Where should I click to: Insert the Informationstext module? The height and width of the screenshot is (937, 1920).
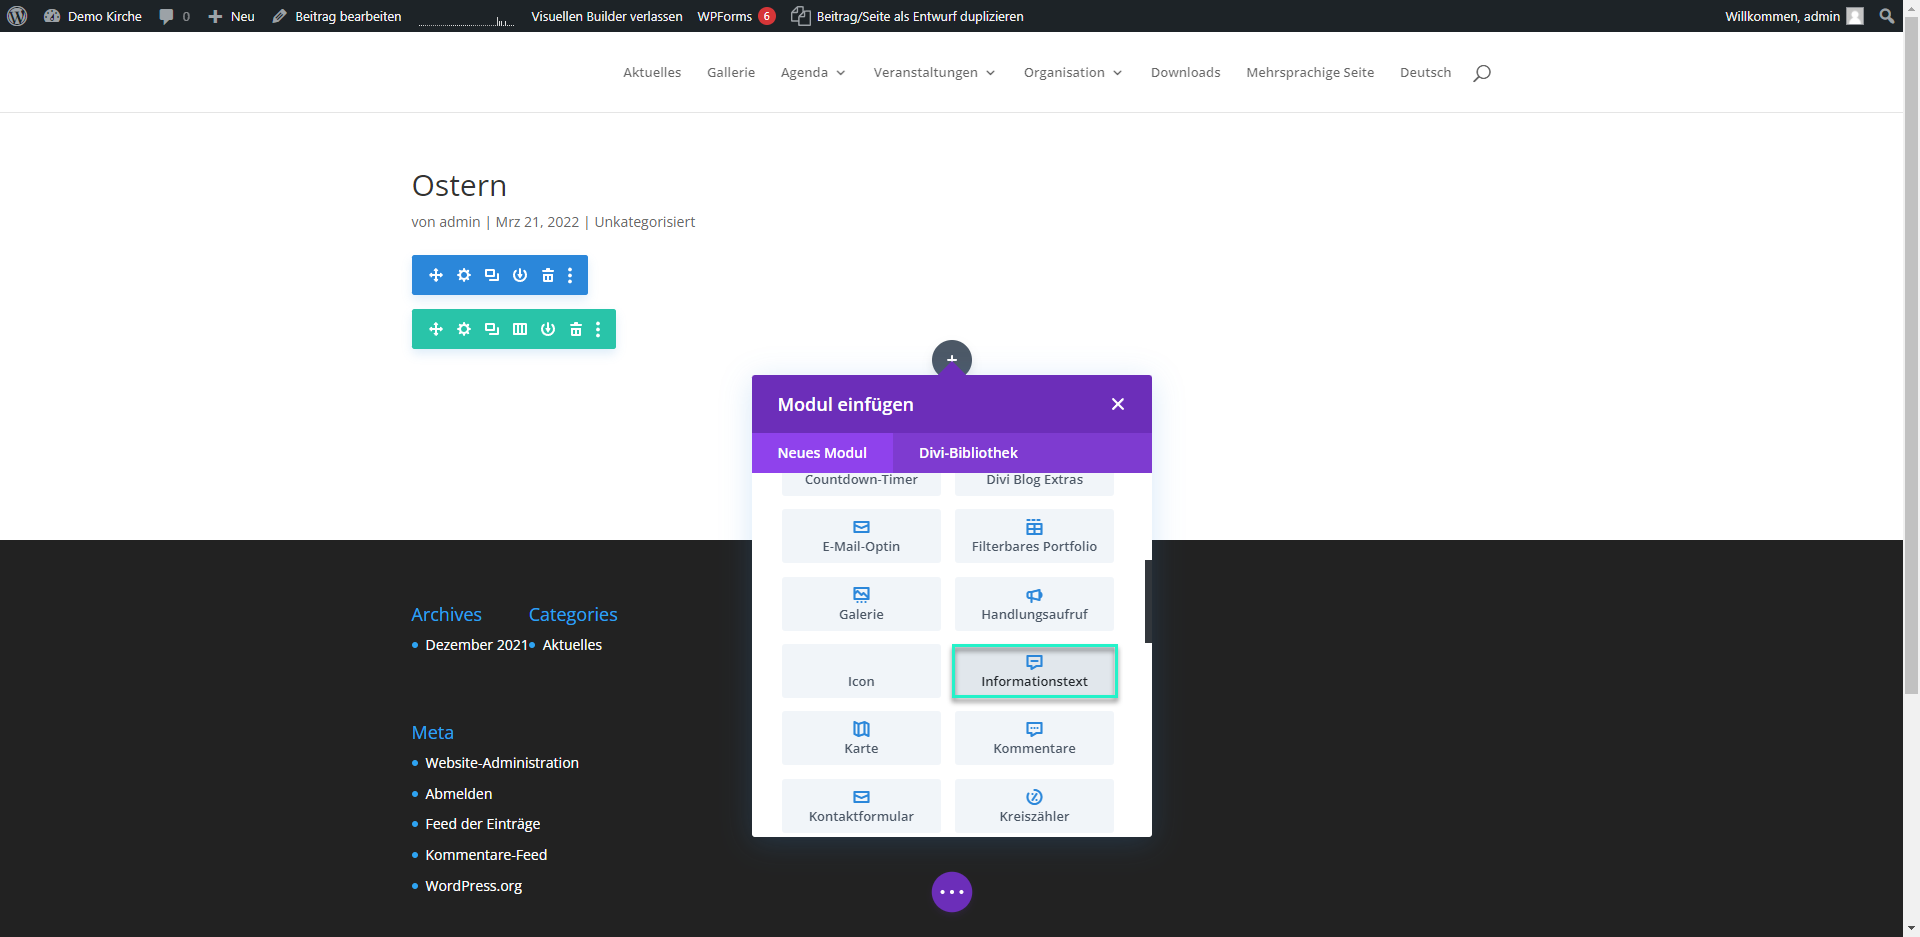point(1034,672)
